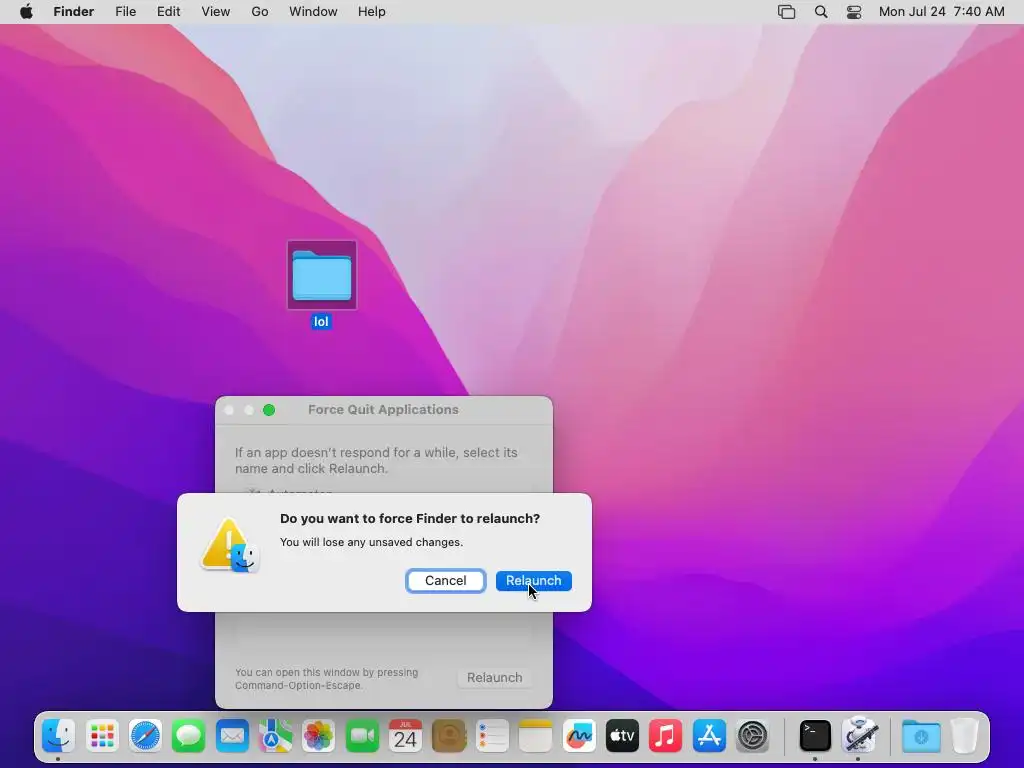Click the green zoom button of Force Quit window
Viewport: 1024px width, 768px height.
[269, 410]
